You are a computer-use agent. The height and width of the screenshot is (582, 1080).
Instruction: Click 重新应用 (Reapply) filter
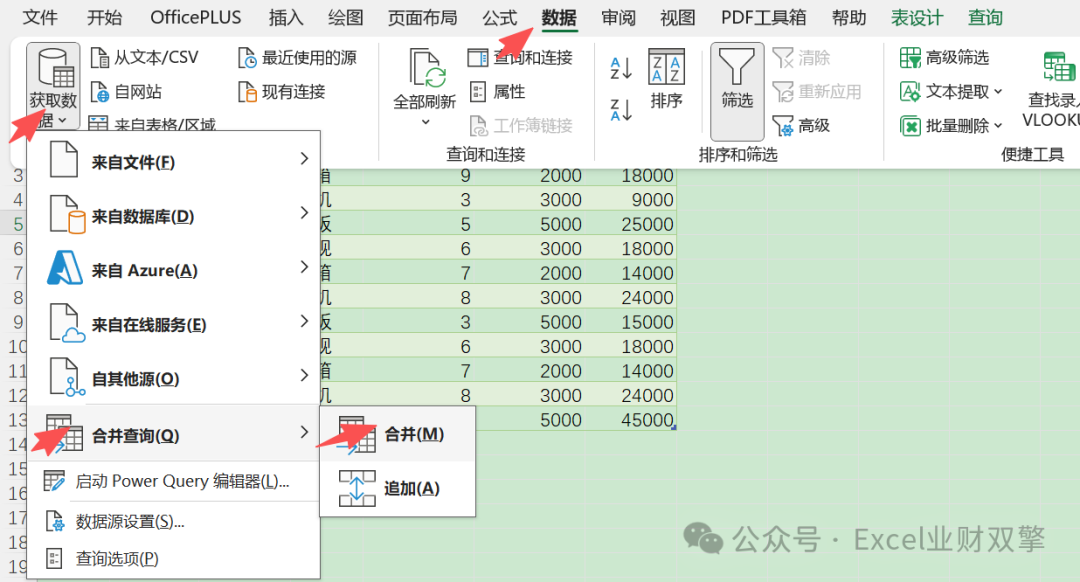click(x=817, y=92)
